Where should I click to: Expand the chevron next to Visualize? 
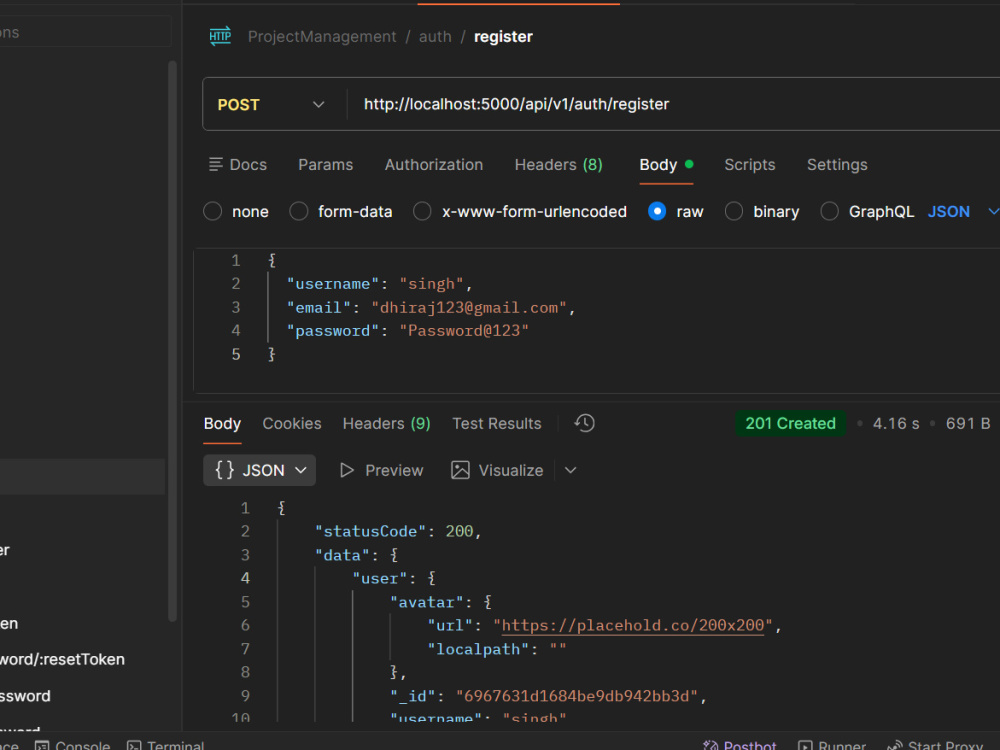click(x=571, y=470)
